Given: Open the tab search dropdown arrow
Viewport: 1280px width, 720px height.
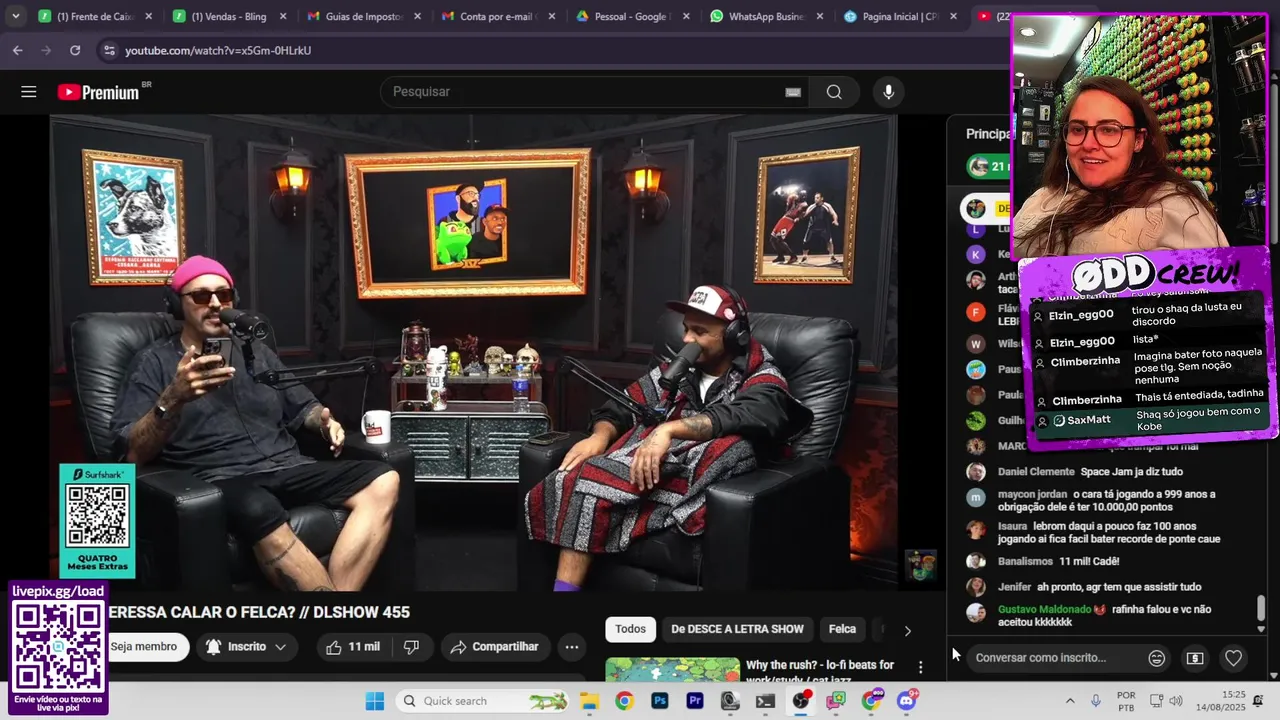Looking at the screenshot, I should point(15,16).
